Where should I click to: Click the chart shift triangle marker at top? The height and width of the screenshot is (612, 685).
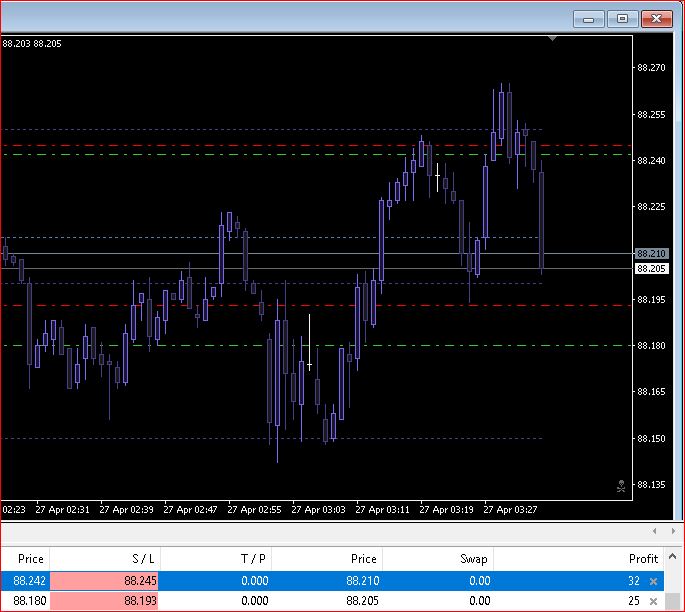coord(552,39)
